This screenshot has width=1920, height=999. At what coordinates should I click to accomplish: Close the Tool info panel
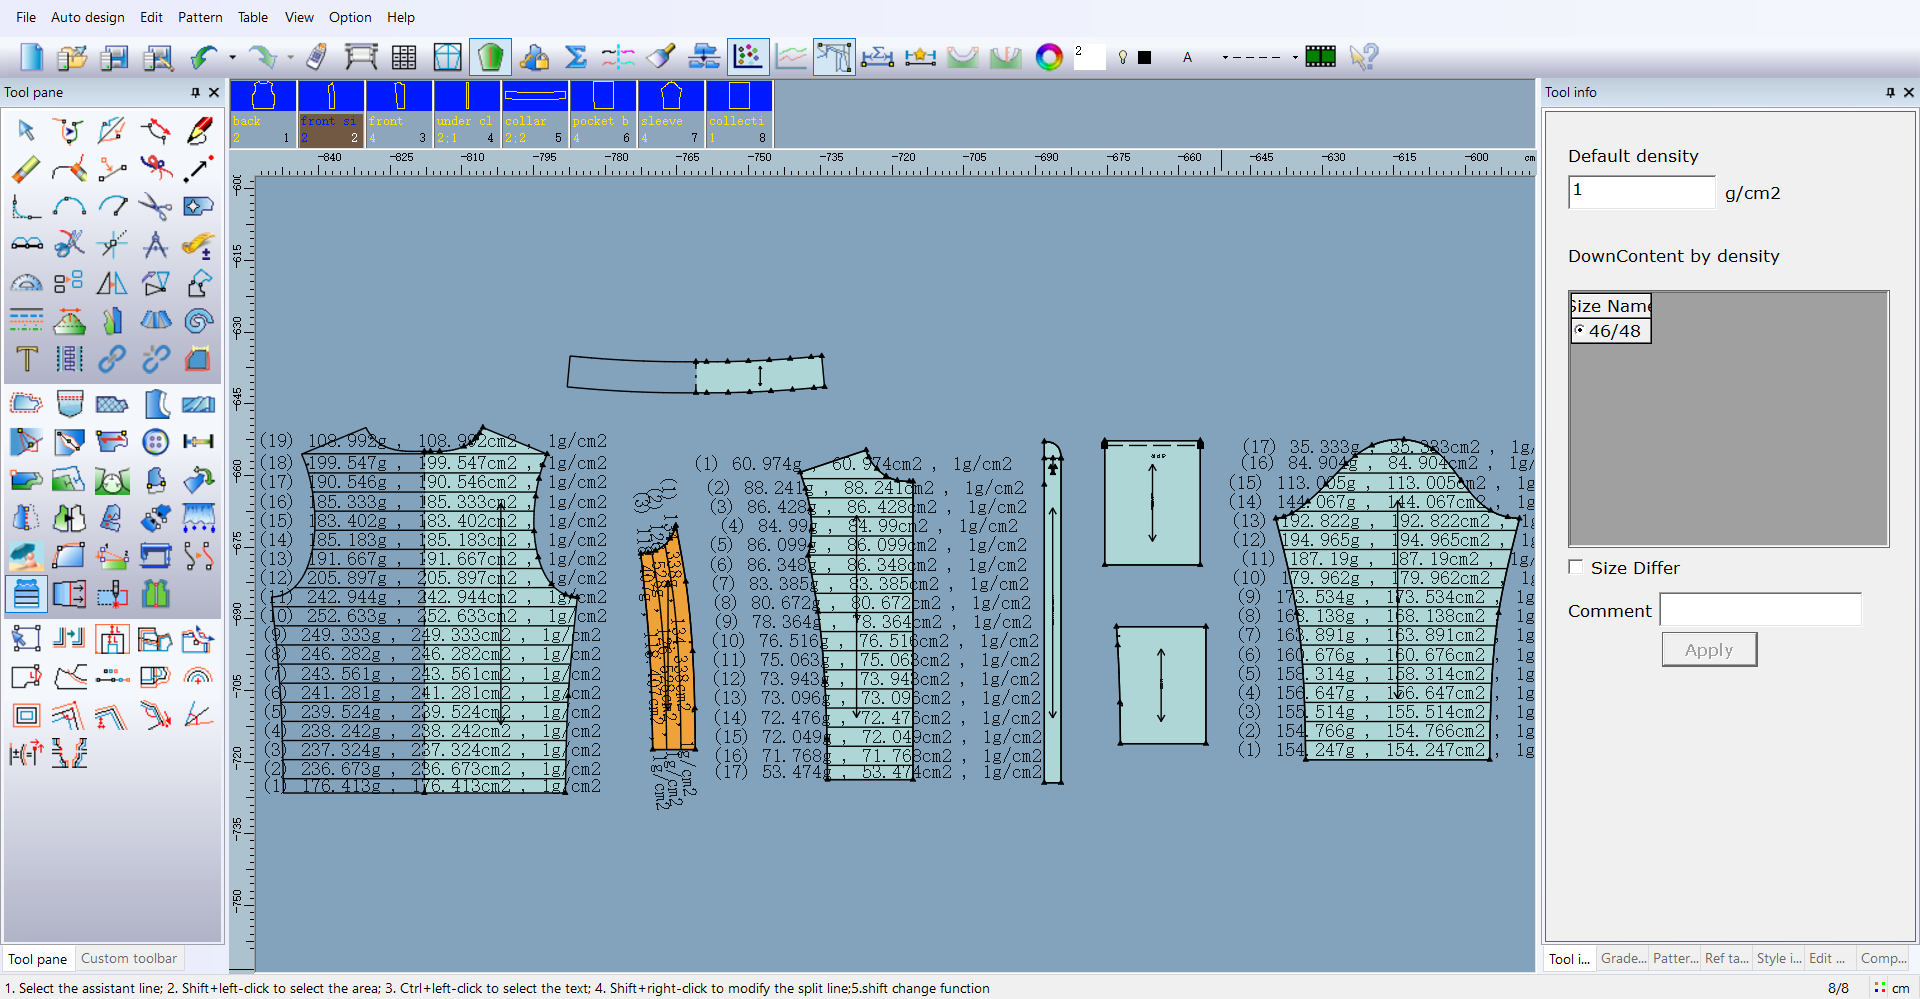coord(1909,92)
